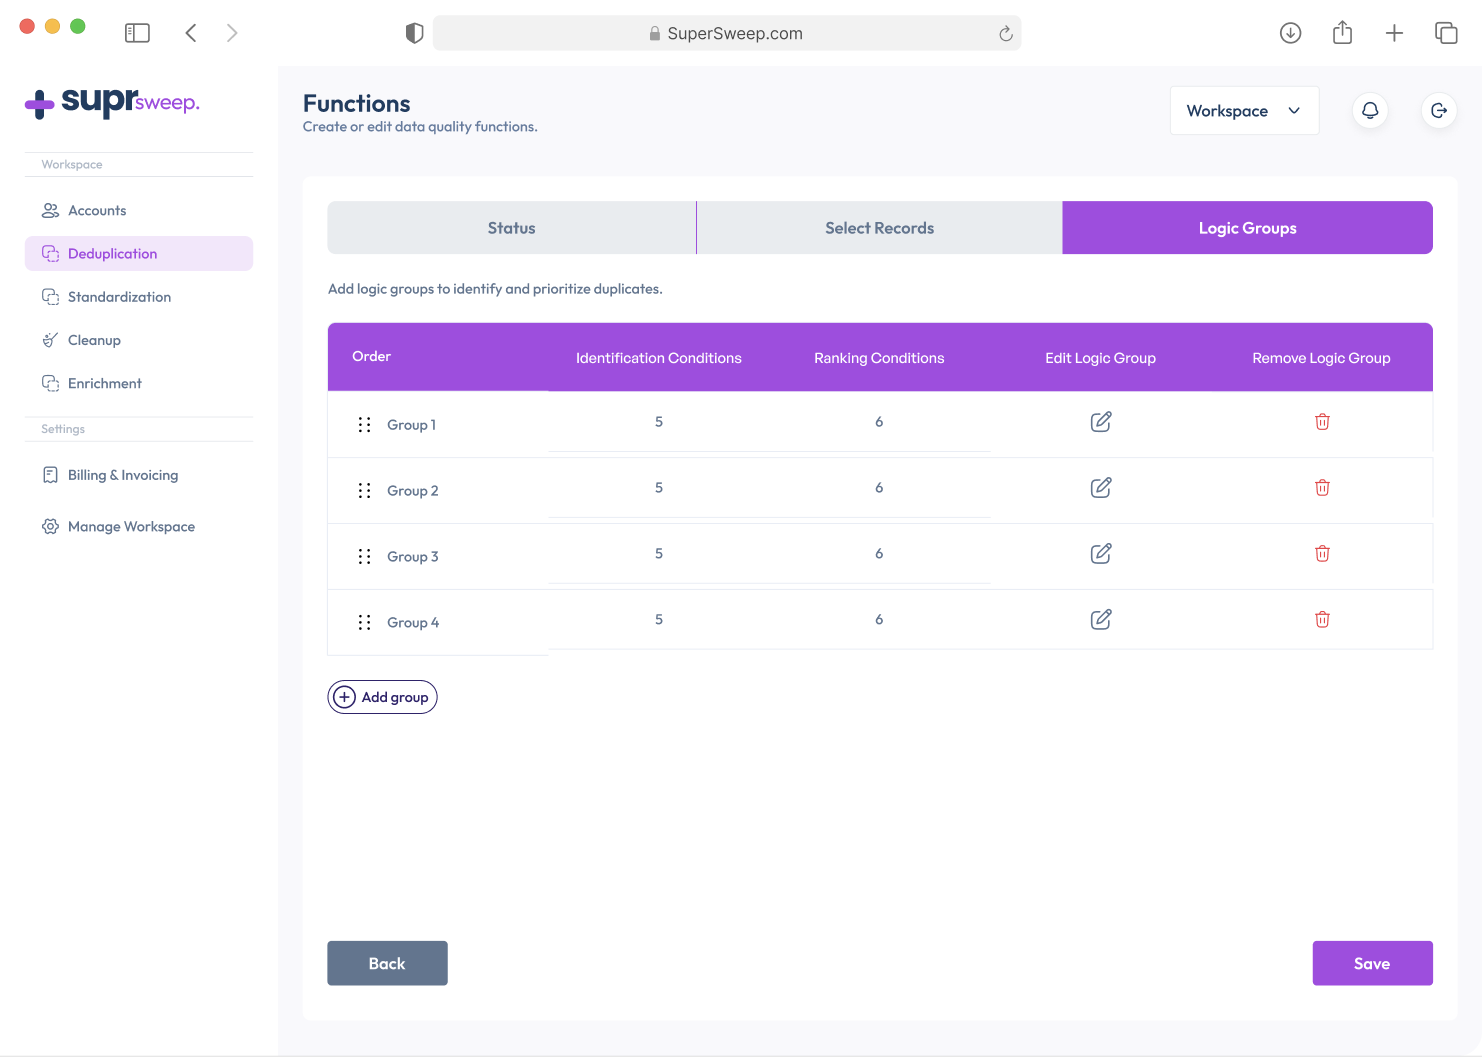This screenshot has width=1482, height=1057.
Task: Open the Accounts section in the sidebar
Action: click(97, 210)
